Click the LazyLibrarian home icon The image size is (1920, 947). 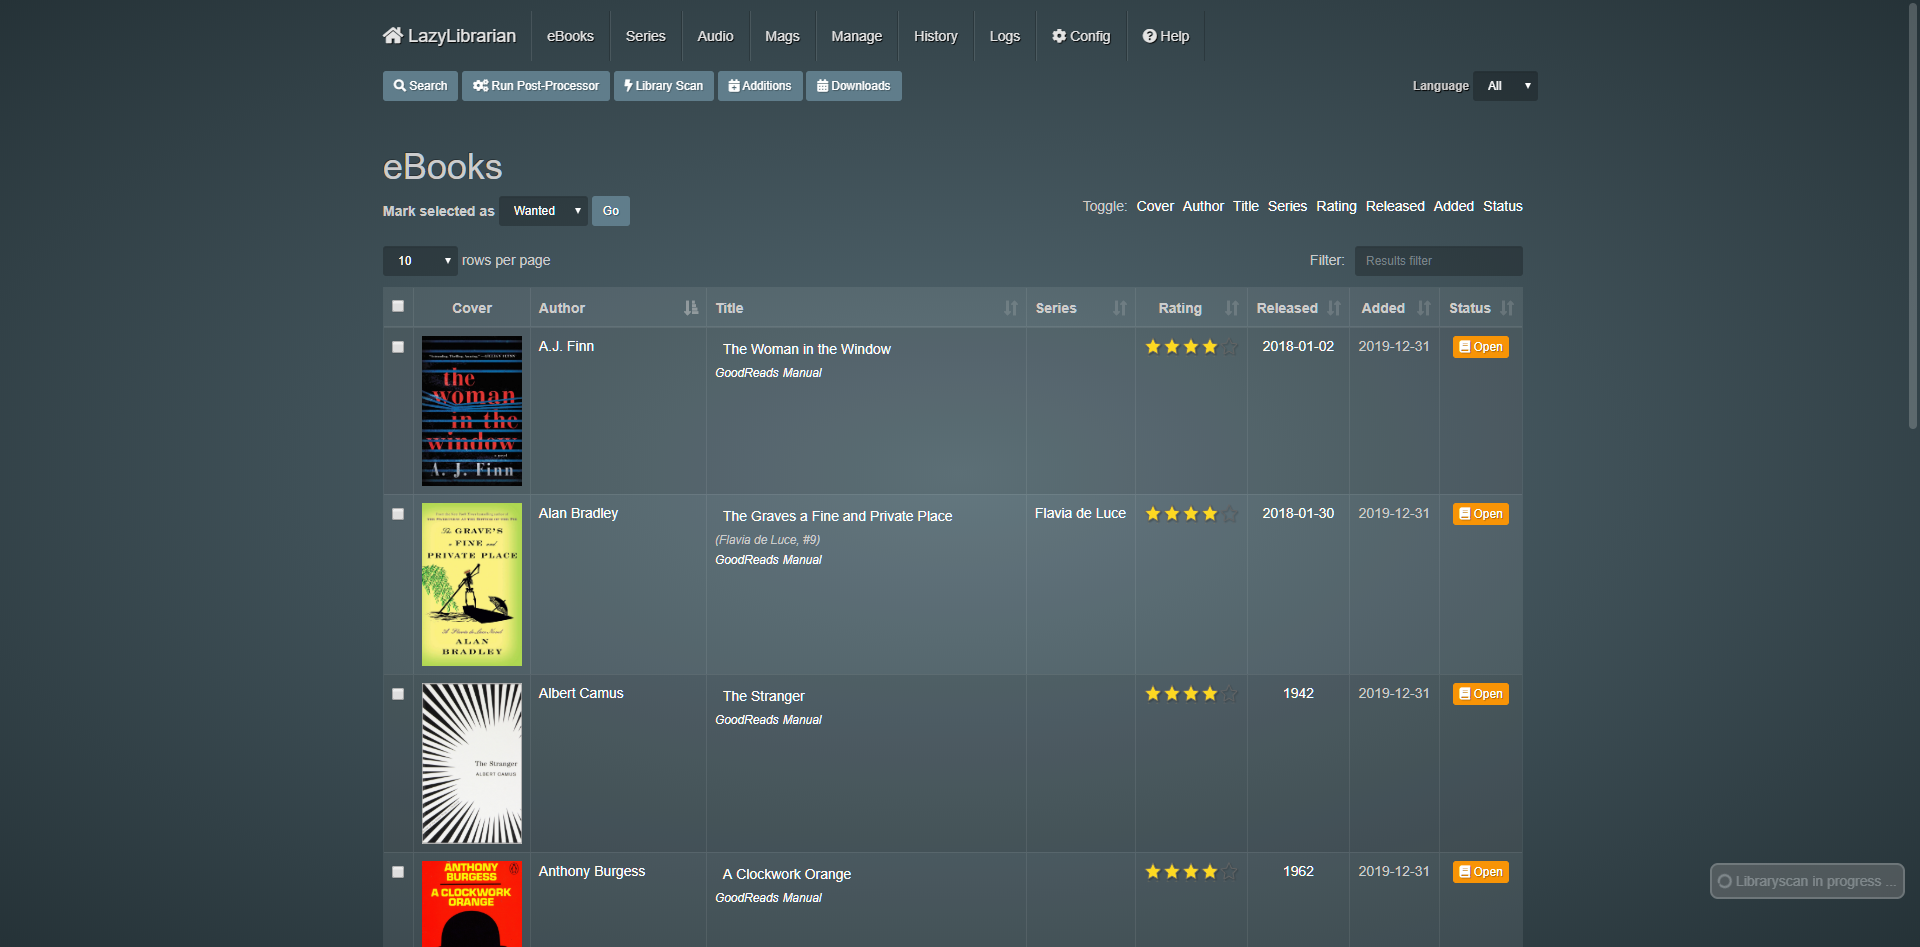(x=392, y=36)
